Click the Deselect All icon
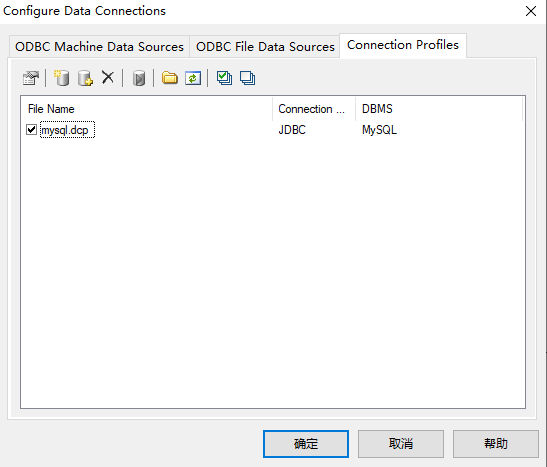Image resolution: width=547 pixels, height=467 pixels. [x=247, y=78]
